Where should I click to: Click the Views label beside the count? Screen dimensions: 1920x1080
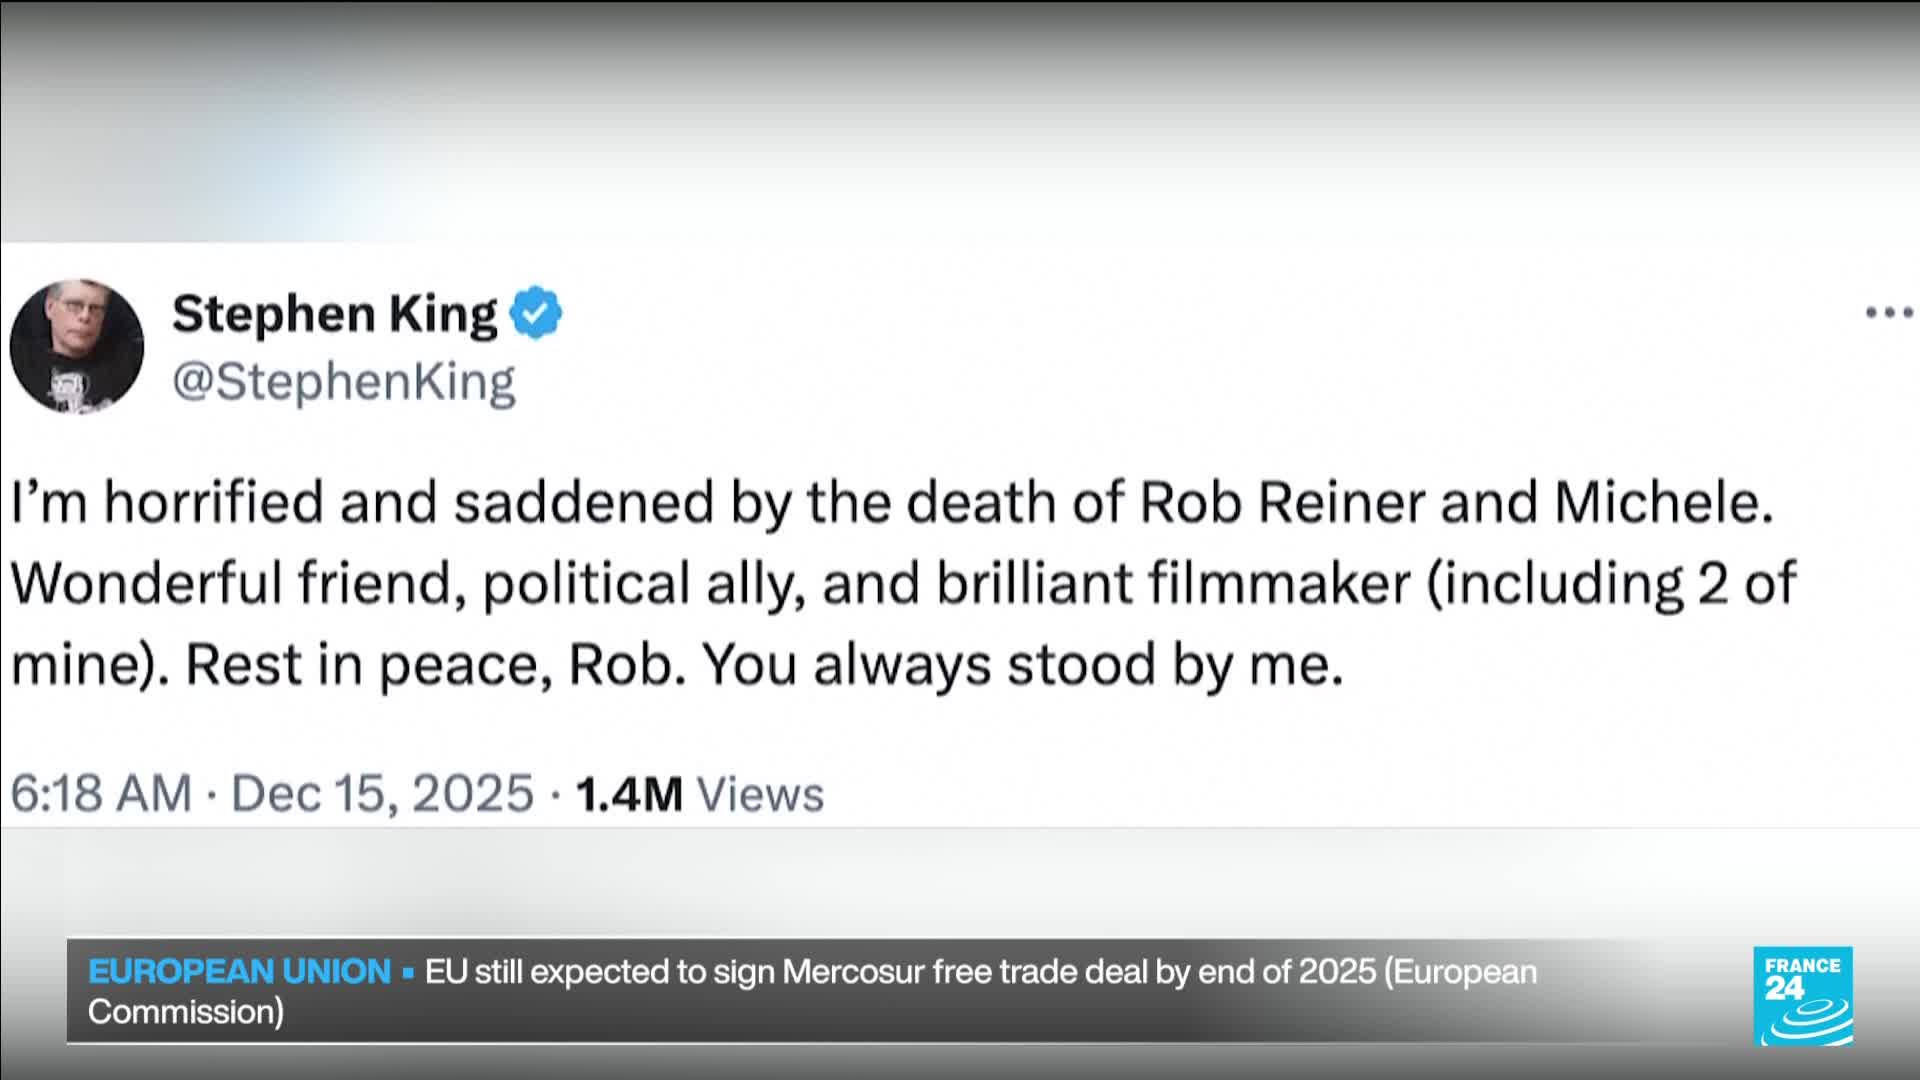click(760, 794)
